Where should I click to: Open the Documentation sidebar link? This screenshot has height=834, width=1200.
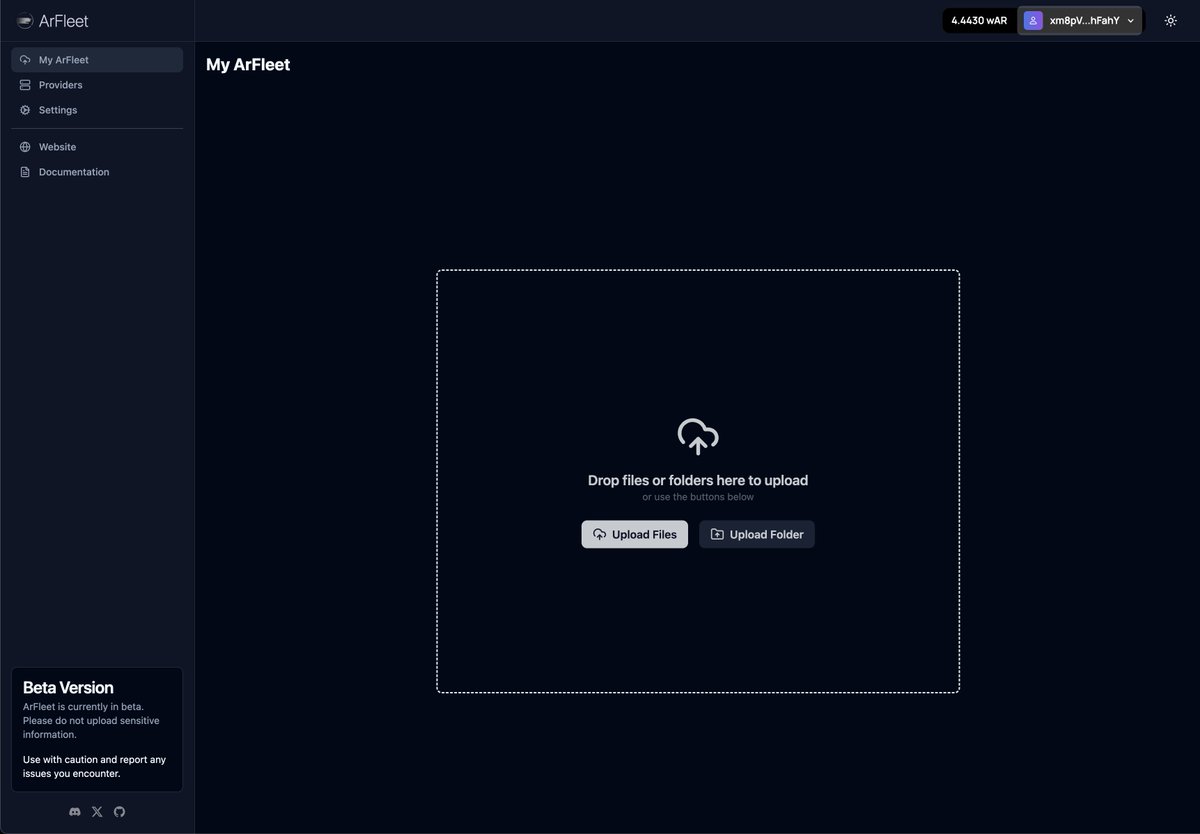tap(97, 172)
